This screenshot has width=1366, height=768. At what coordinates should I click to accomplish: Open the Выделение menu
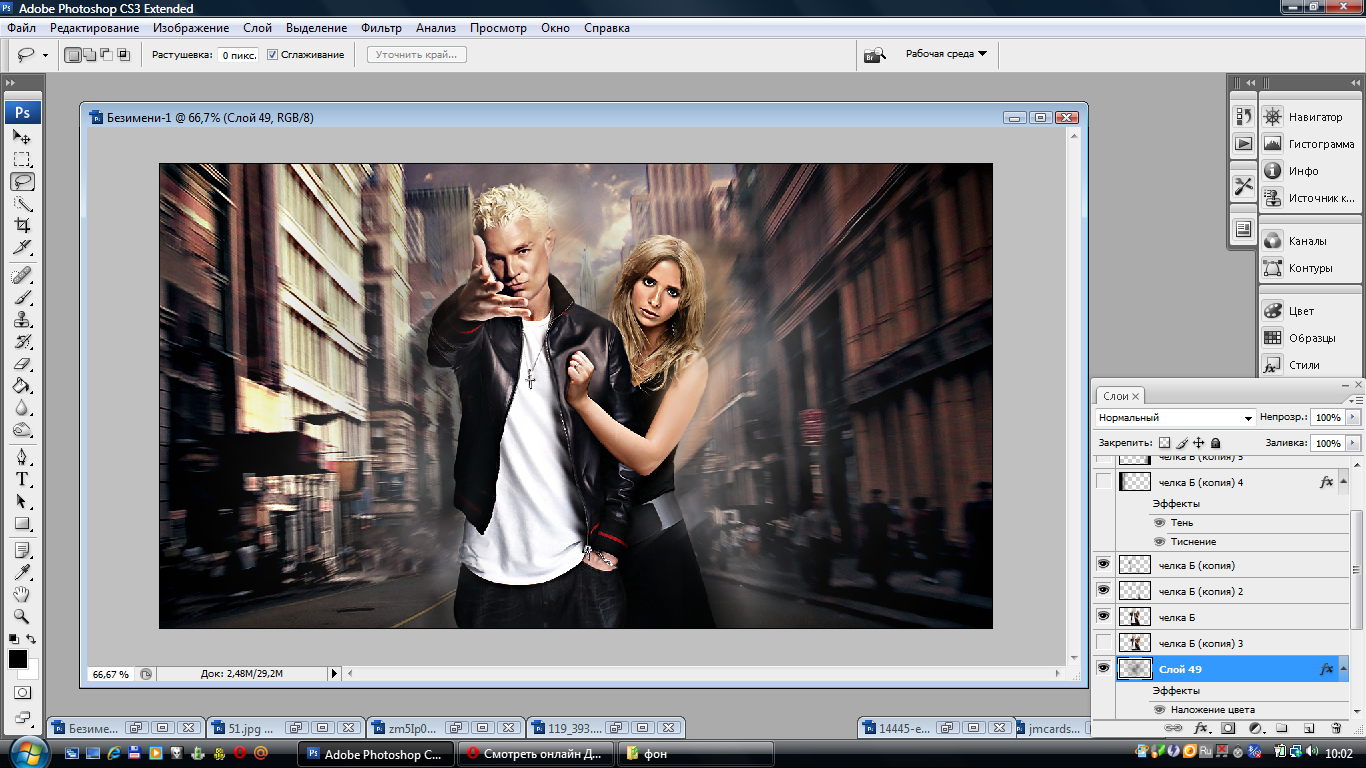coord(316,28)
